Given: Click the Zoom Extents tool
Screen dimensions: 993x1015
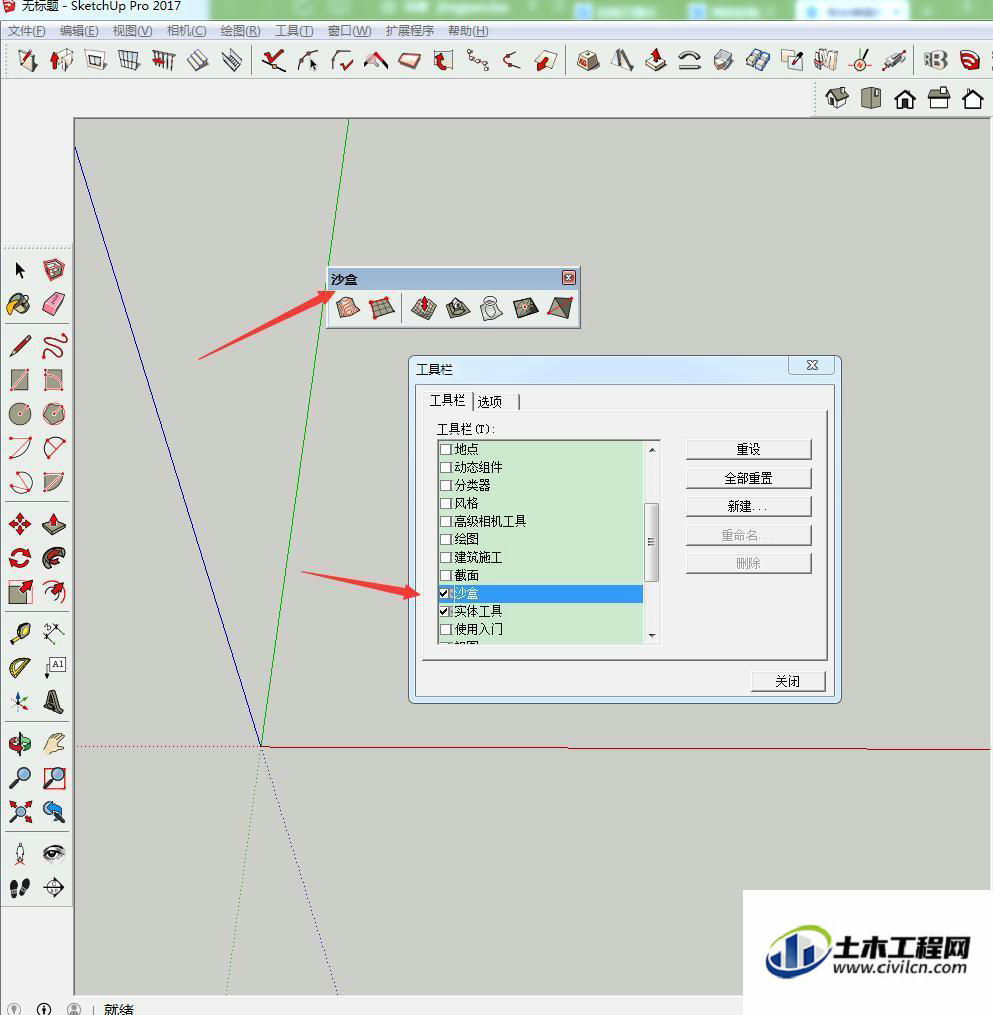Looking at the screenshot, I should 20,811.
